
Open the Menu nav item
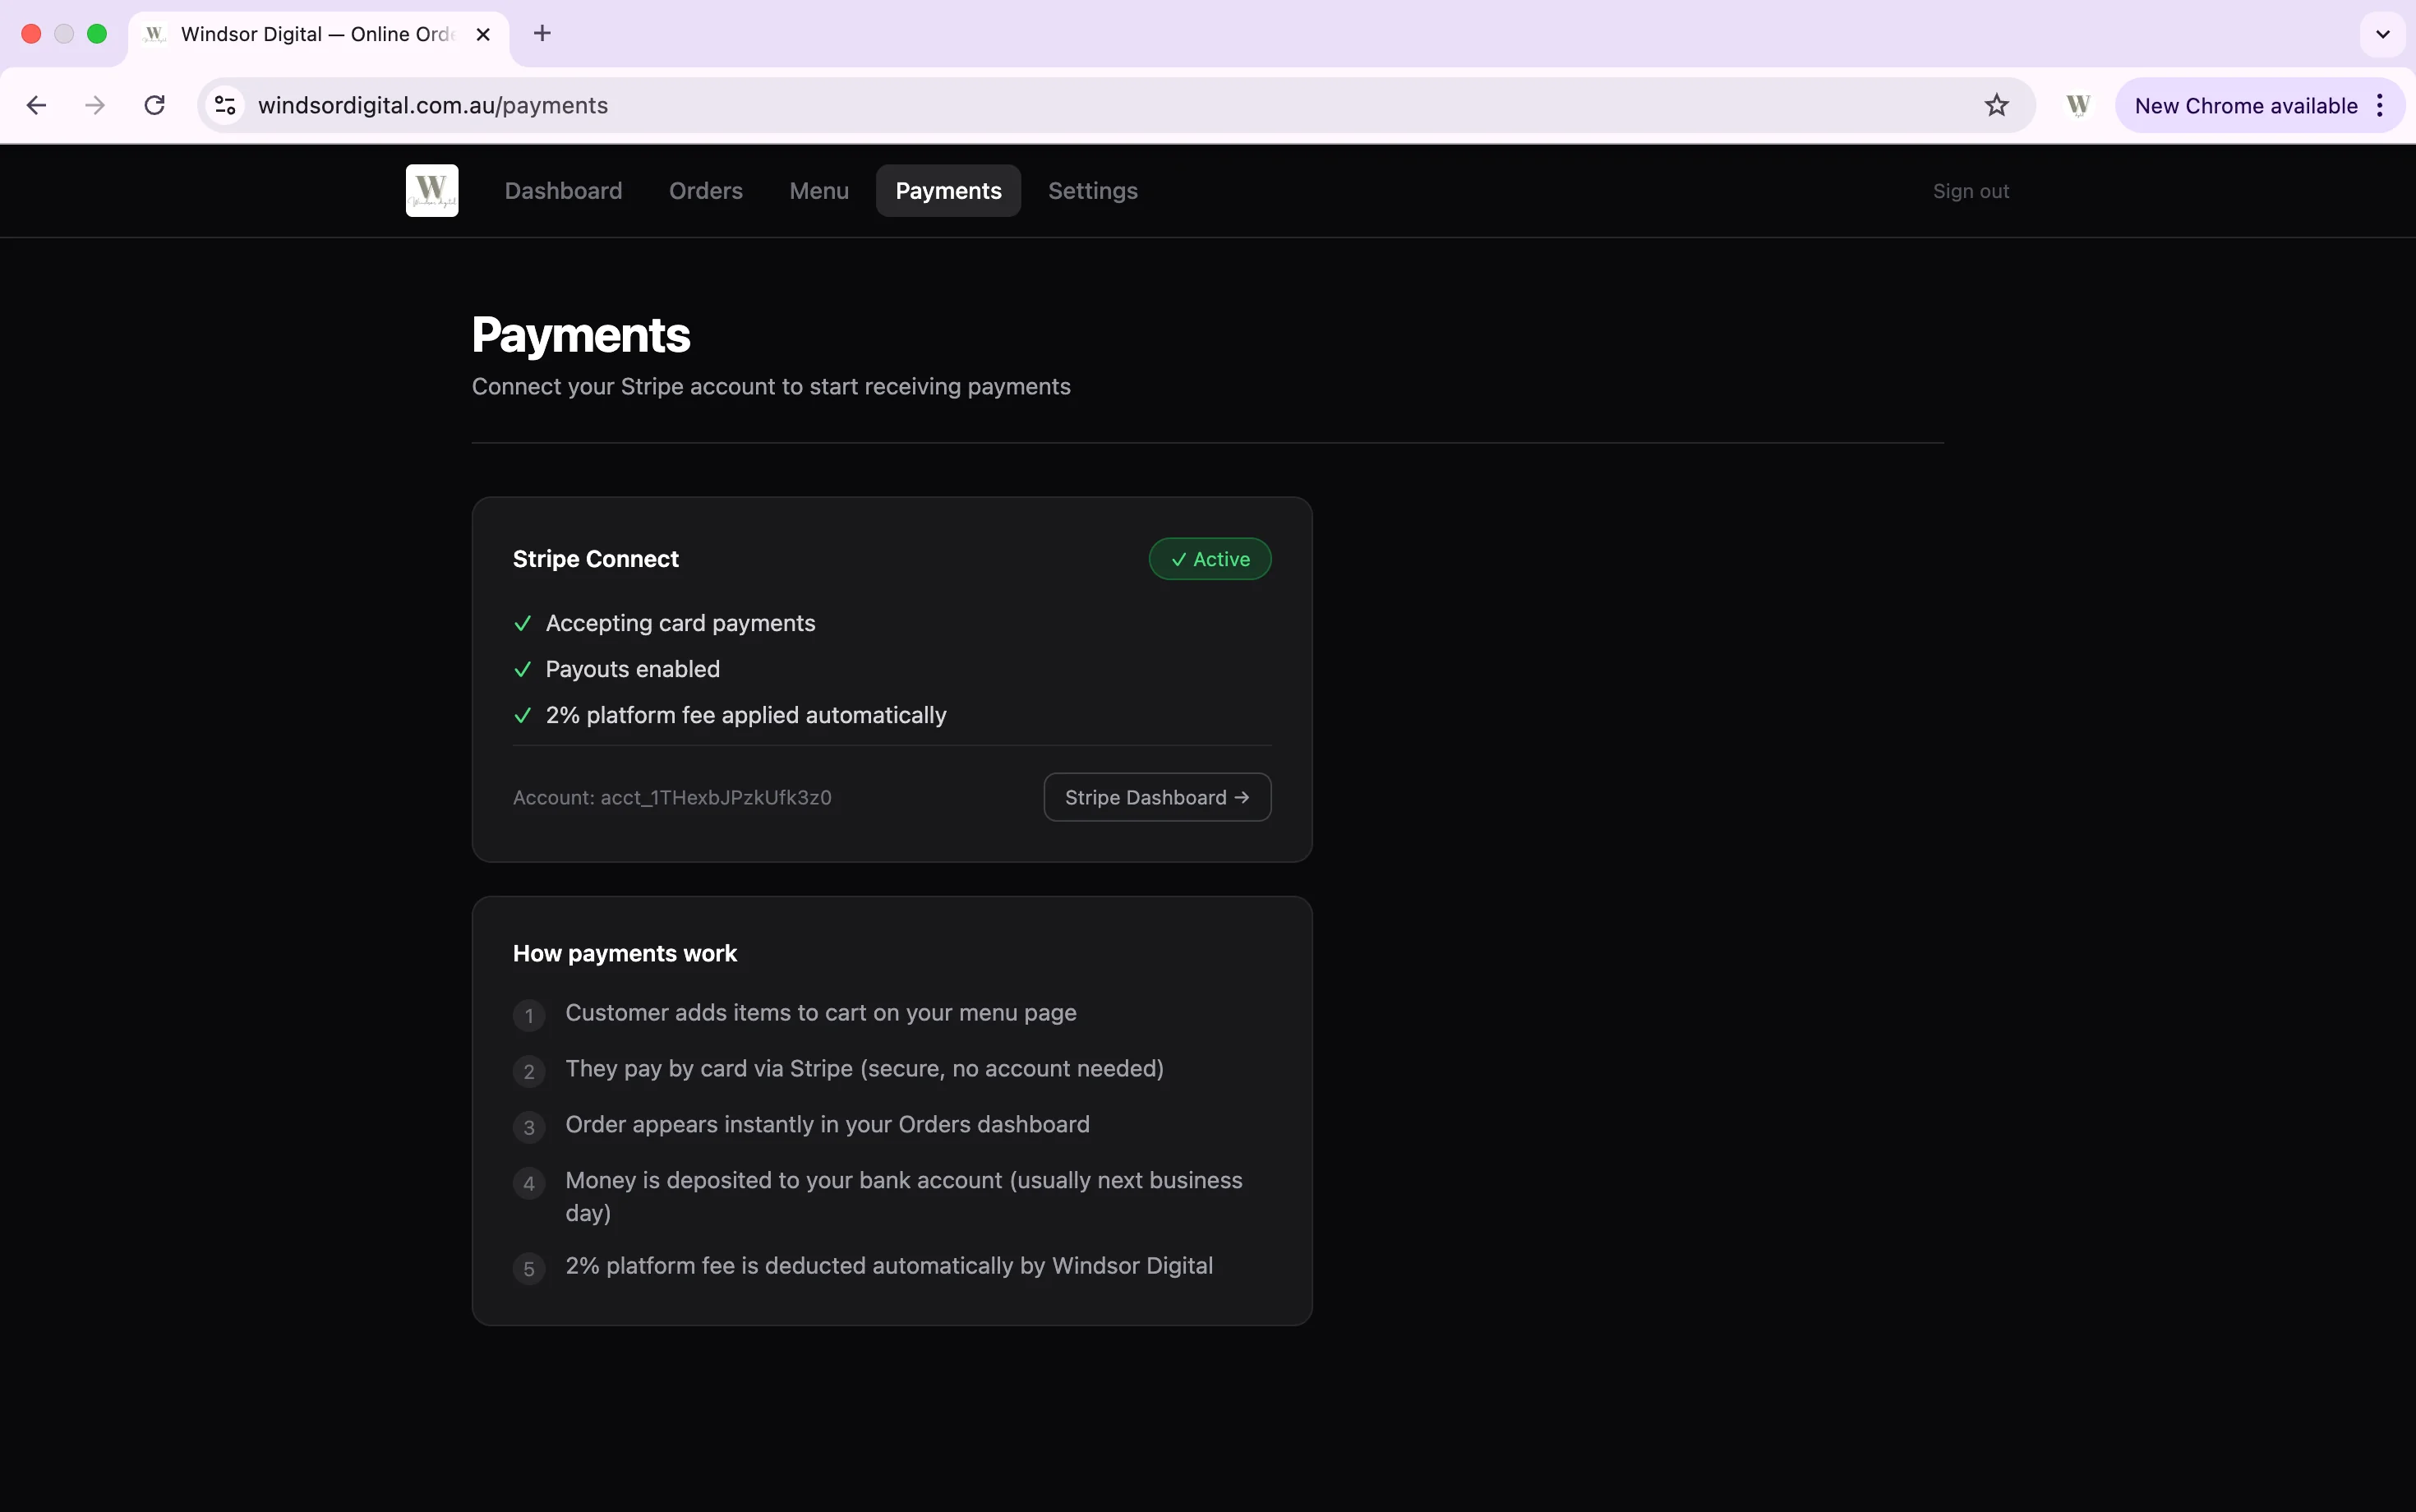coord(819,190)
